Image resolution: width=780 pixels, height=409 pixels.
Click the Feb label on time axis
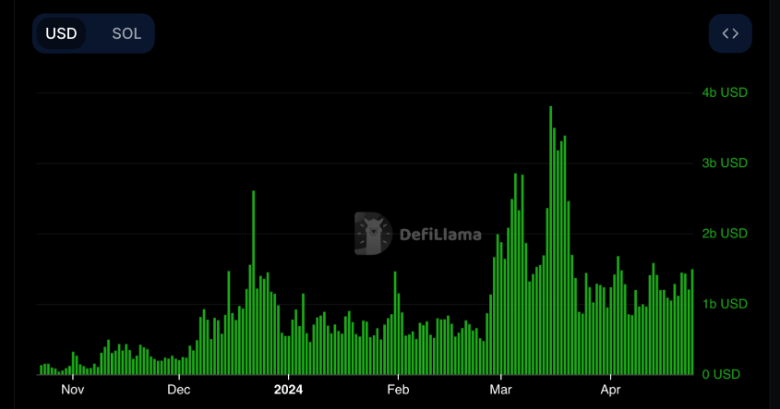398,390
